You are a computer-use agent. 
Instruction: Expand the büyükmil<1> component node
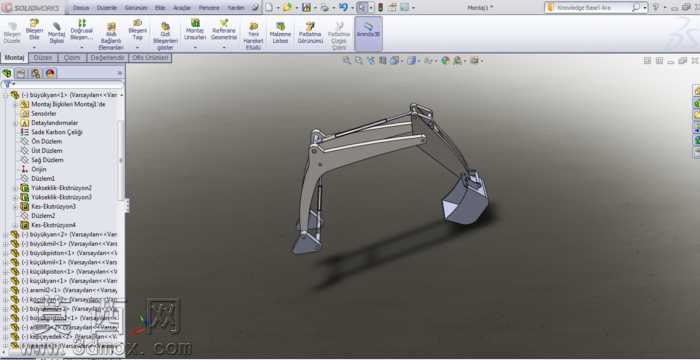click(6, 244)
